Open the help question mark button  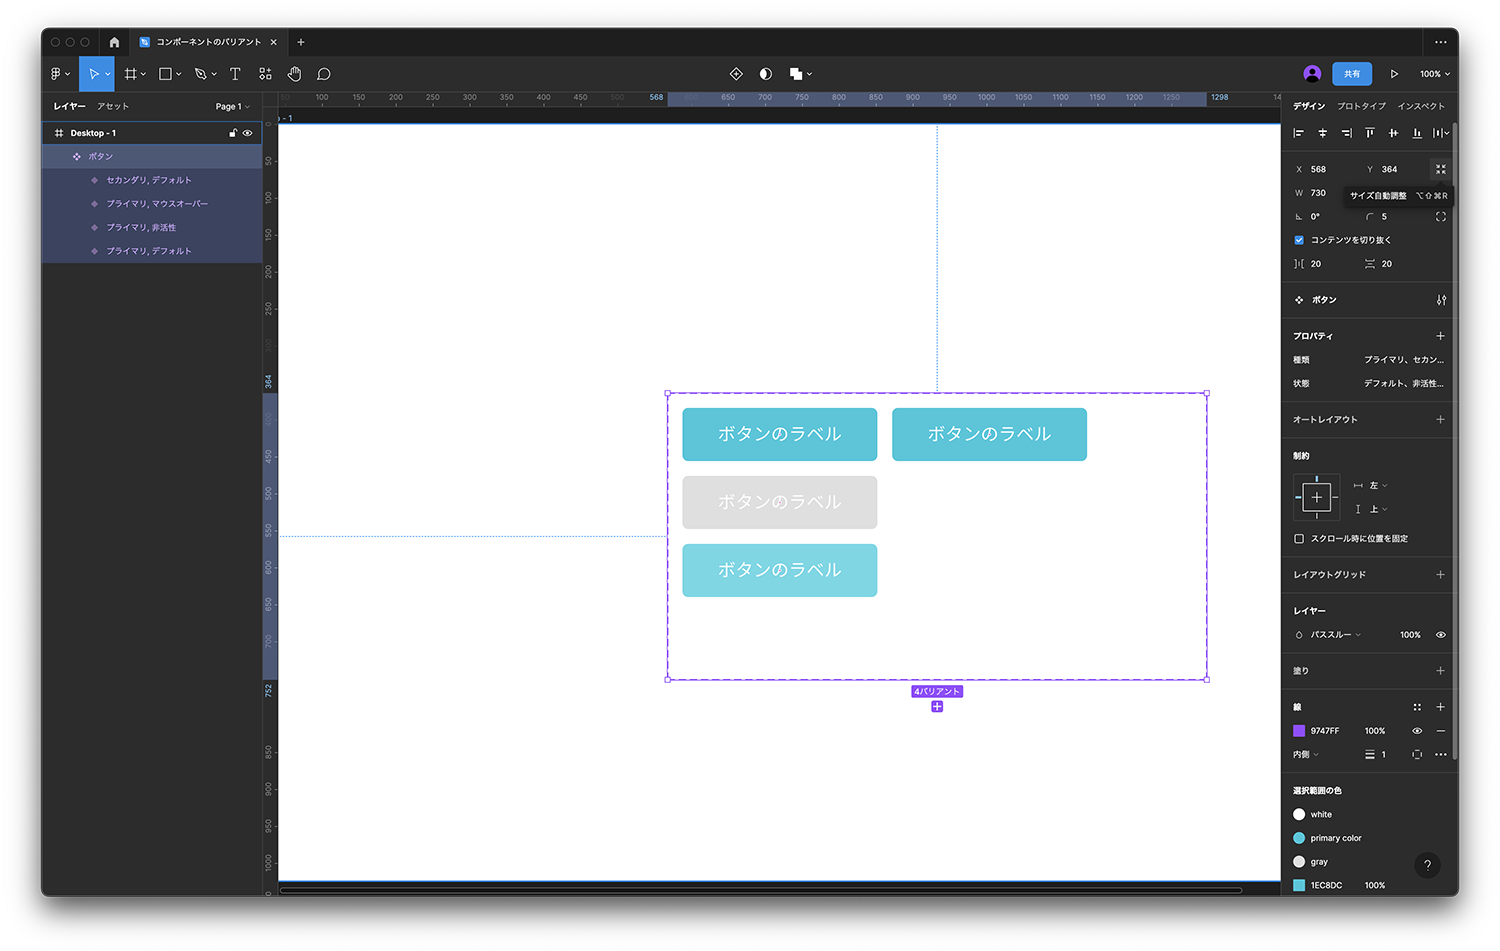coord(1427,865)
